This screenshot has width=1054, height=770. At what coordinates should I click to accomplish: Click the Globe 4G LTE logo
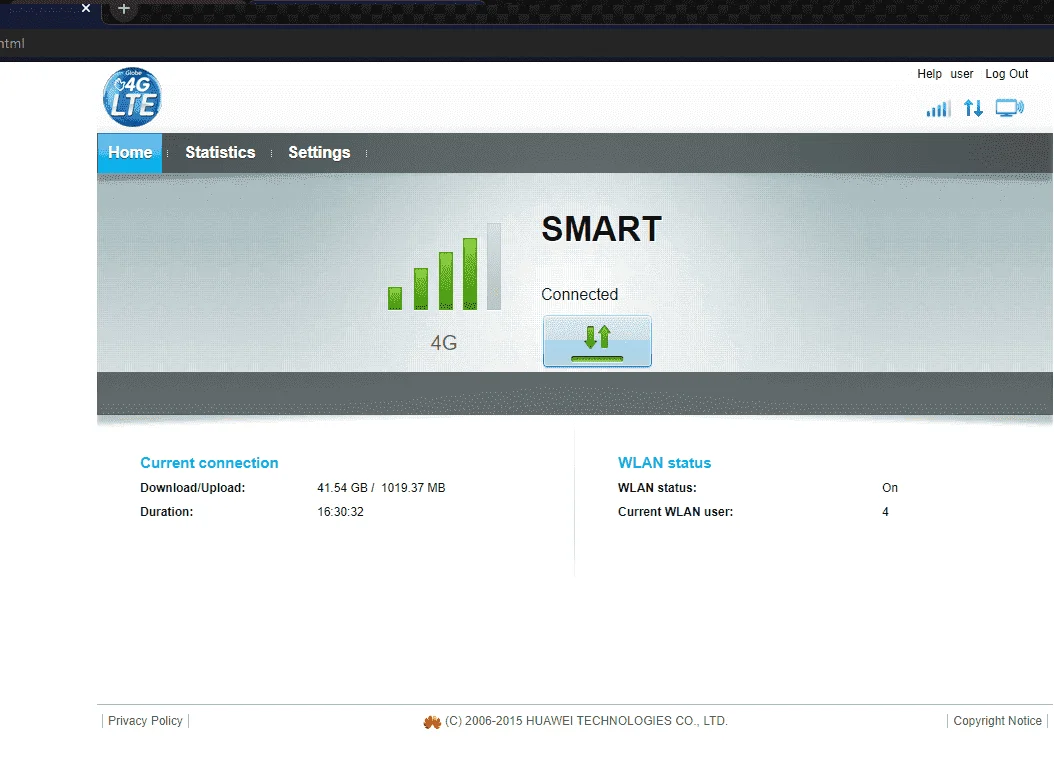[132, 97]
